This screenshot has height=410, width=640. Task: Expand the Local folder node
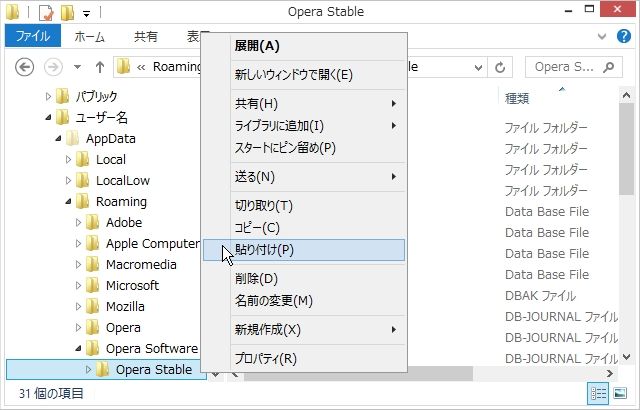68,160
